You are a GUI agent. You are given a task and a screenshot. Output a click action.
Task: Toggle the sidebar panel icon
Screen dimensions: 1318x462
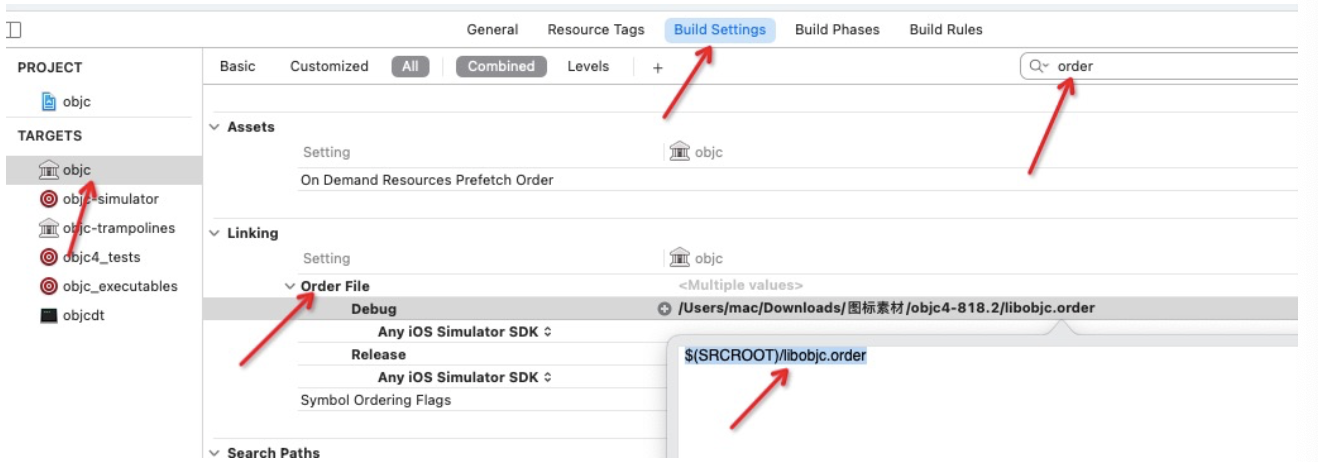14,30
